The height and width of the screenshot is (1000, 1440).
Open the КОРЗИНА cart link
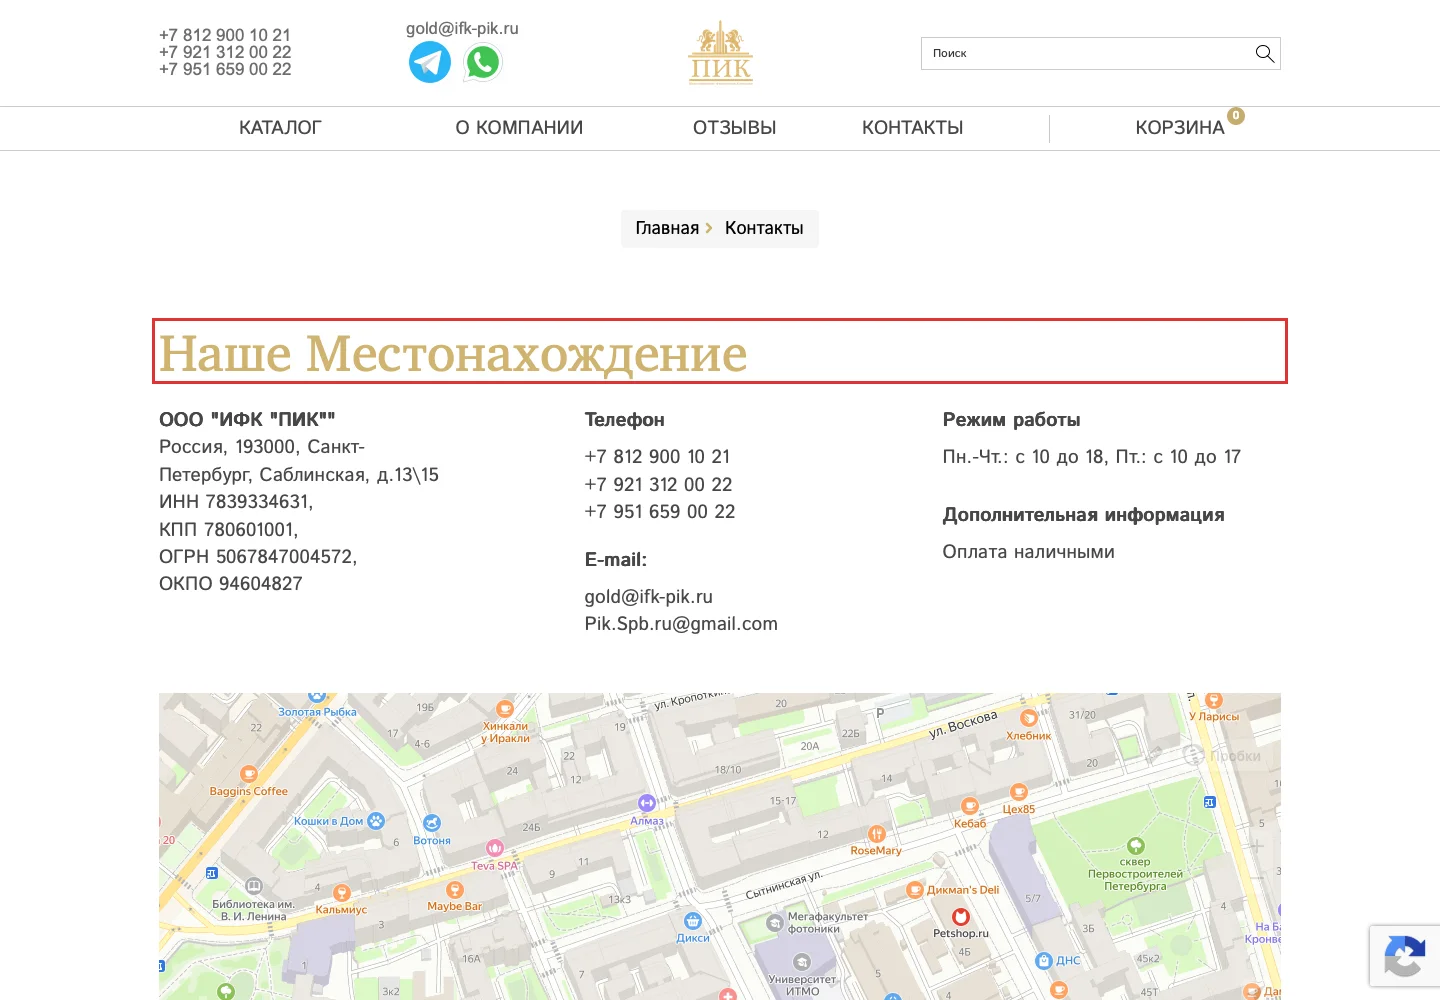[1180, 128]
